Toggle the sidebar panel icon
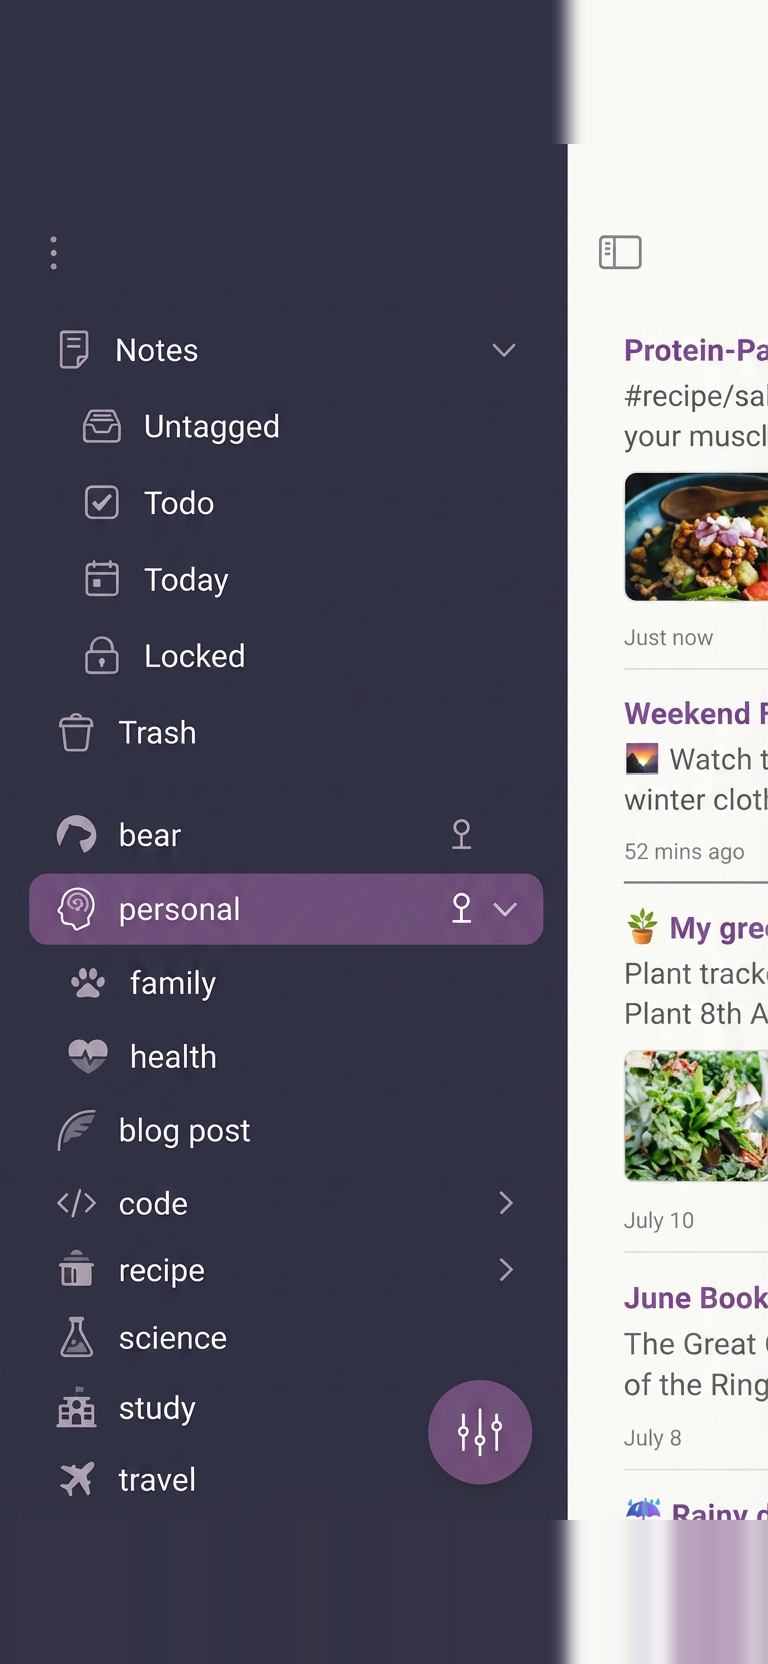768x1664 pixels. 620,252
